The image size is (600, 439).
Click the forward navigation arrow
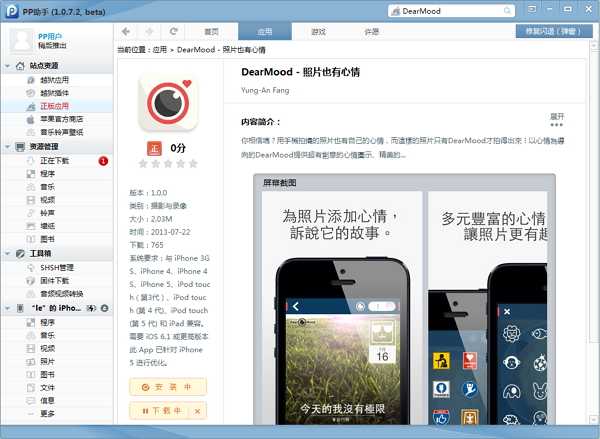click(149, 31)
